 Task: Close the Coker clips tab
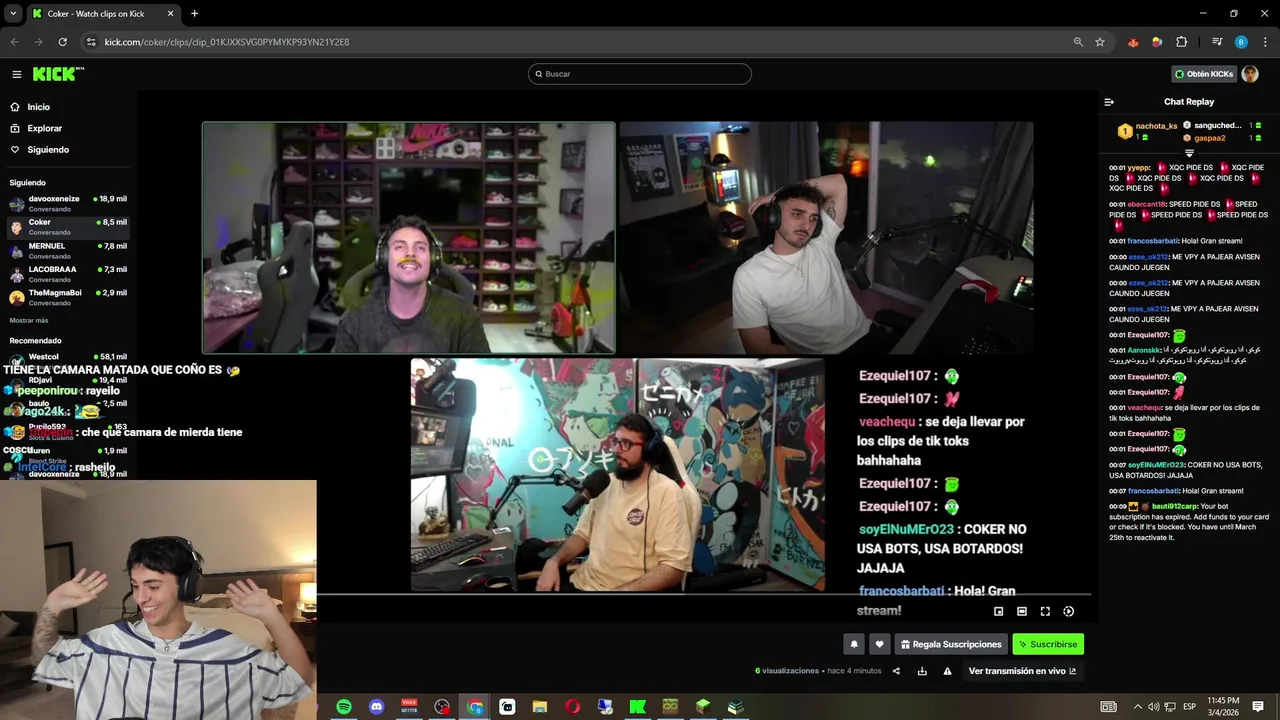[x=170, y=14]
